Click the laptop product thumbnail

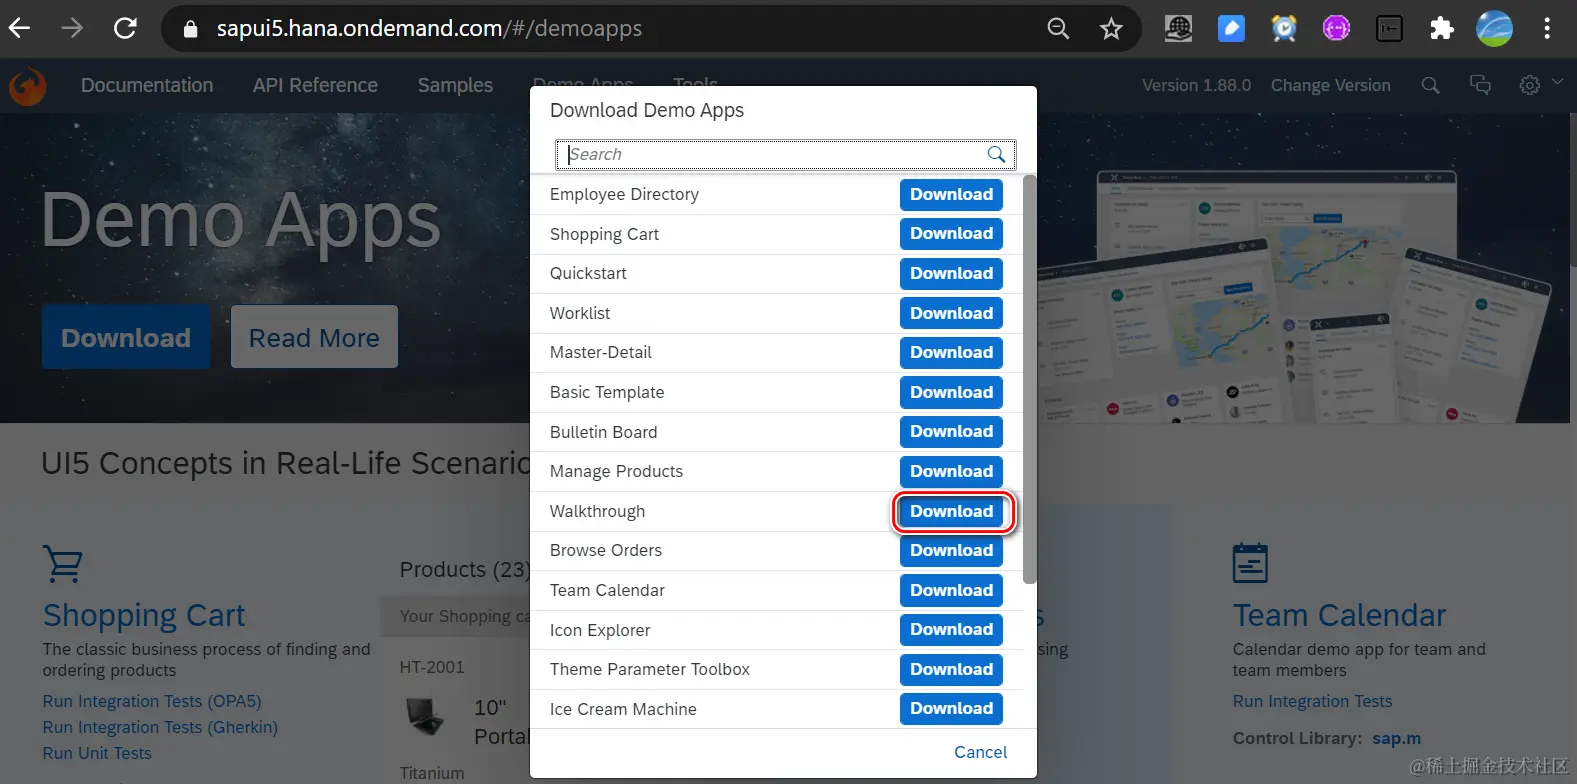pyautogui.click(x=426, y=716)
